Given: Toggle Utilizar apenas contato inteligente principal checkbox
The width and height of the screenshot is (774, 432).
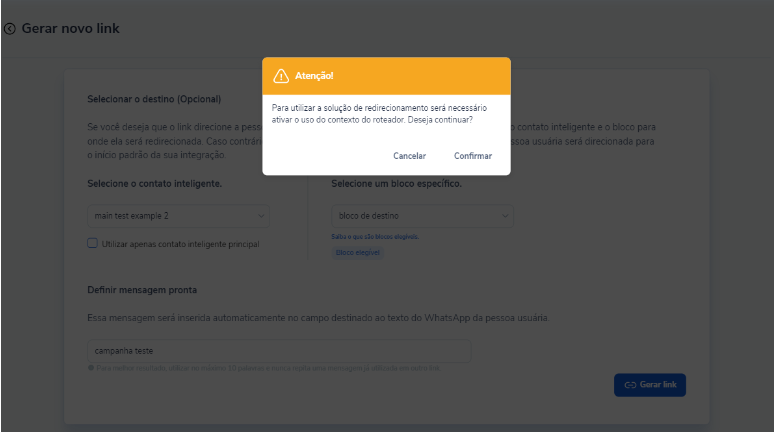Looking at the screenshot, I should point(92,243).
